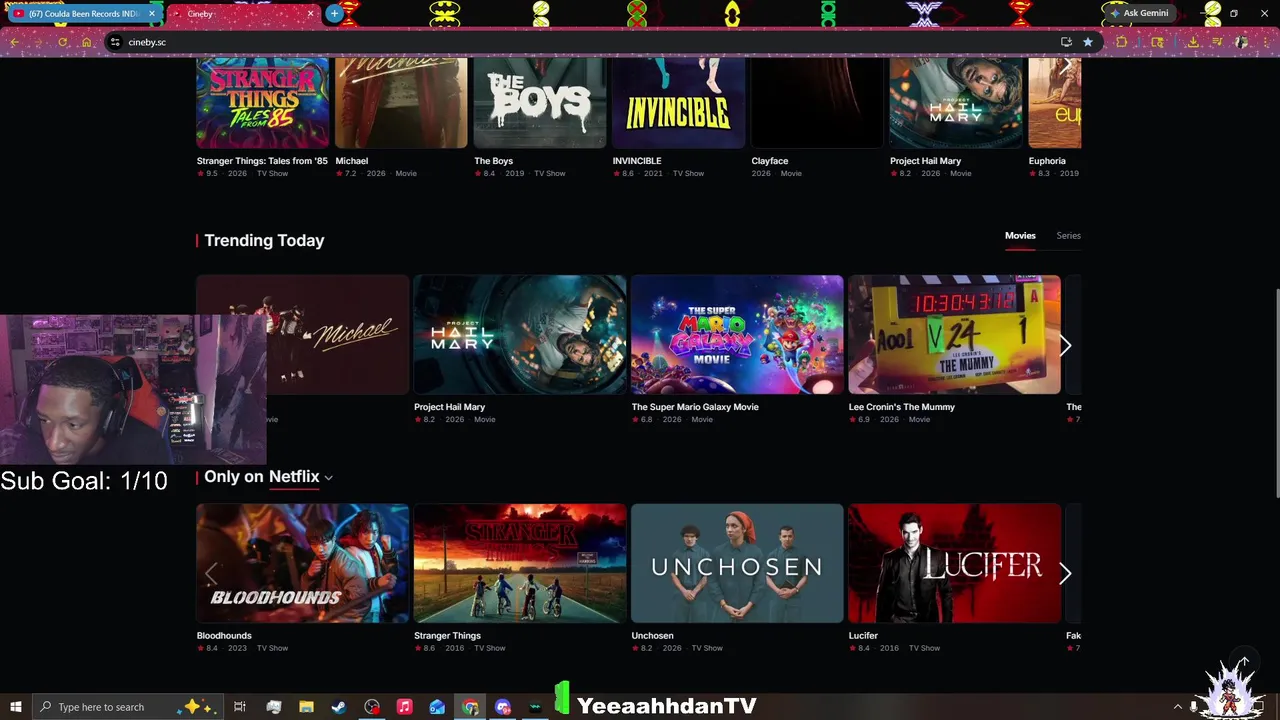Open The Boys poster
The image size is (1280, 720).
[x=540, y=103]
